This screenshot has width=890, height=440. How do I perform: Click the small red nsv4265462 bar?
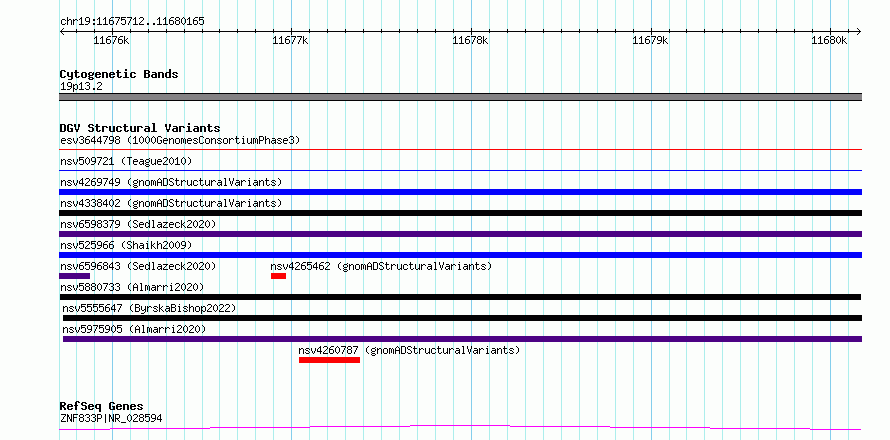pyautogui.click(x=278, y=276)
